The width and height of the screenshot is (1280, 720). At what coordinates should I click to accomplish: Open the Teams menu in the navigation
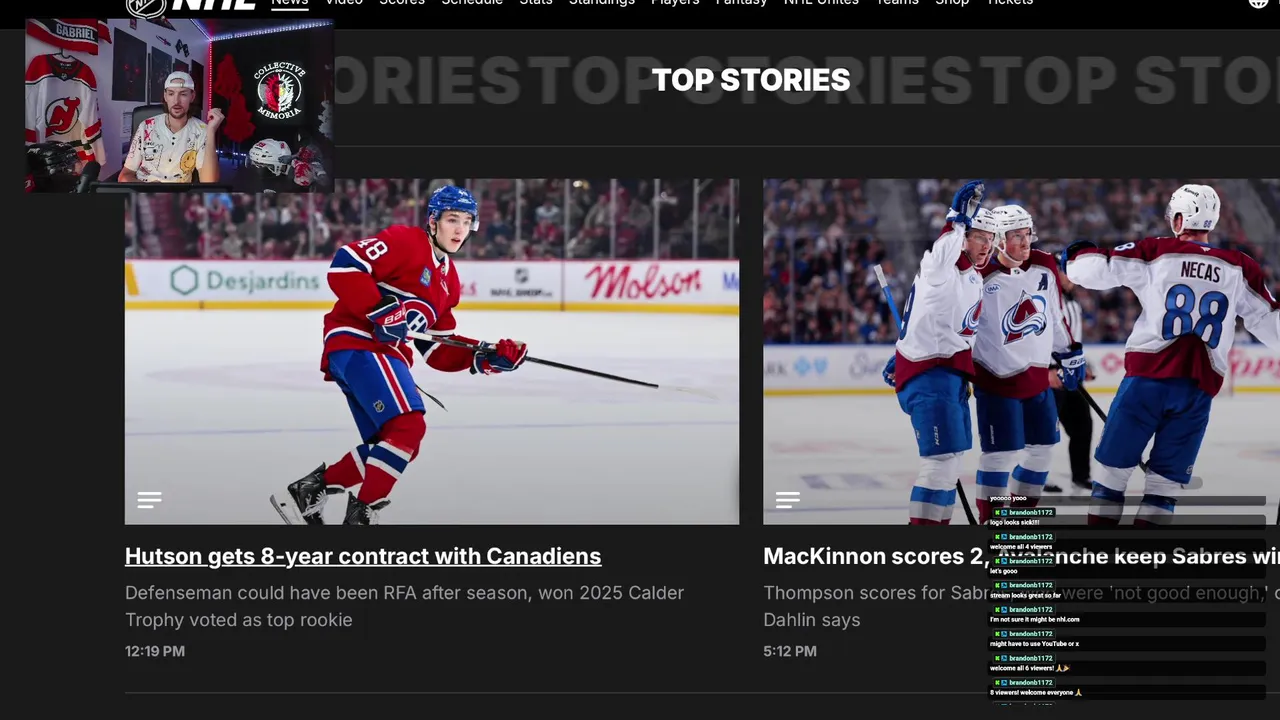[897, 3]
